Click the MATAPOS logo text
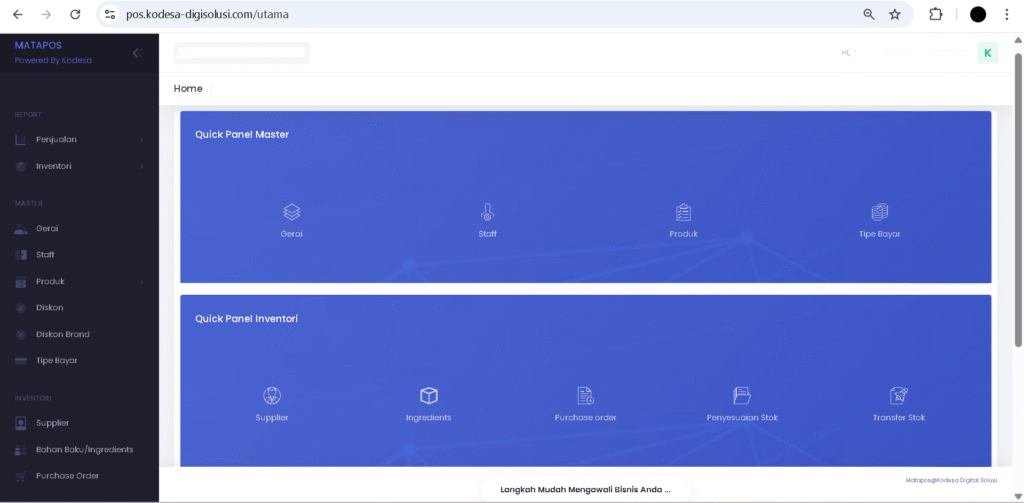Image resolution: width=1024 pixels, height=503 pixels. pos(37,45)
